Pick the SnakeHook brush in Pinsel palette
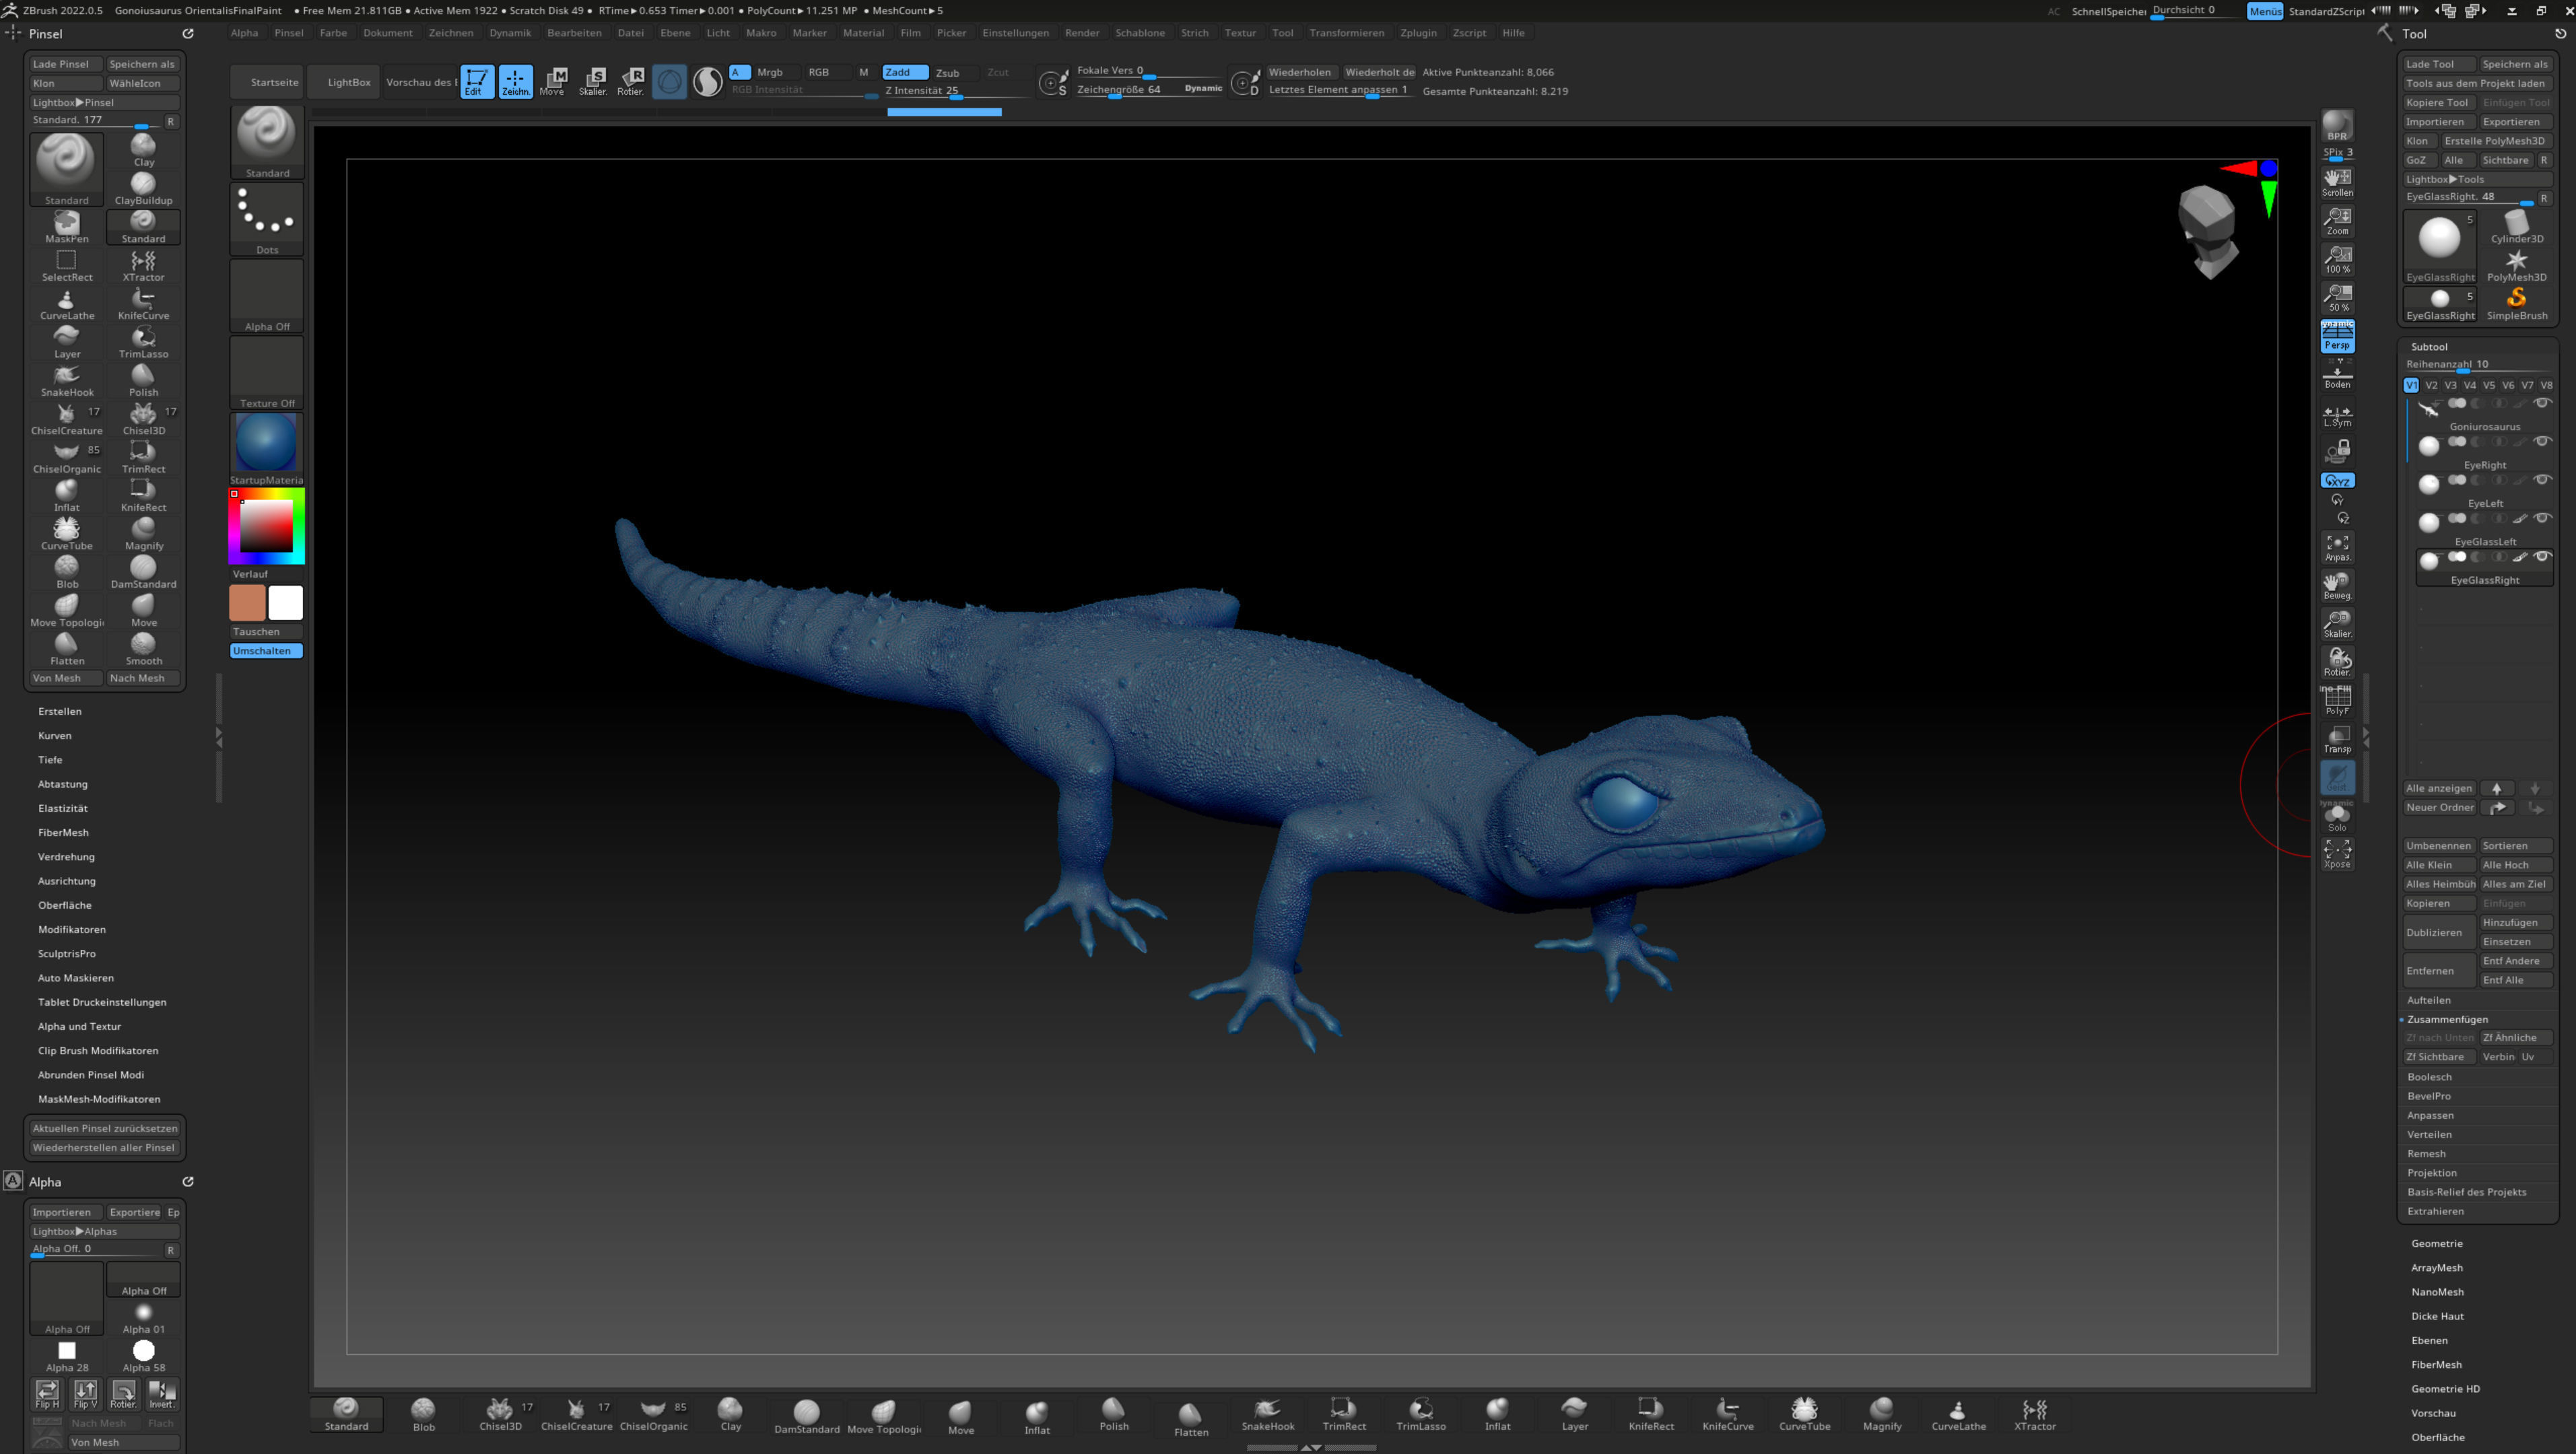 (x=67, y=380)
